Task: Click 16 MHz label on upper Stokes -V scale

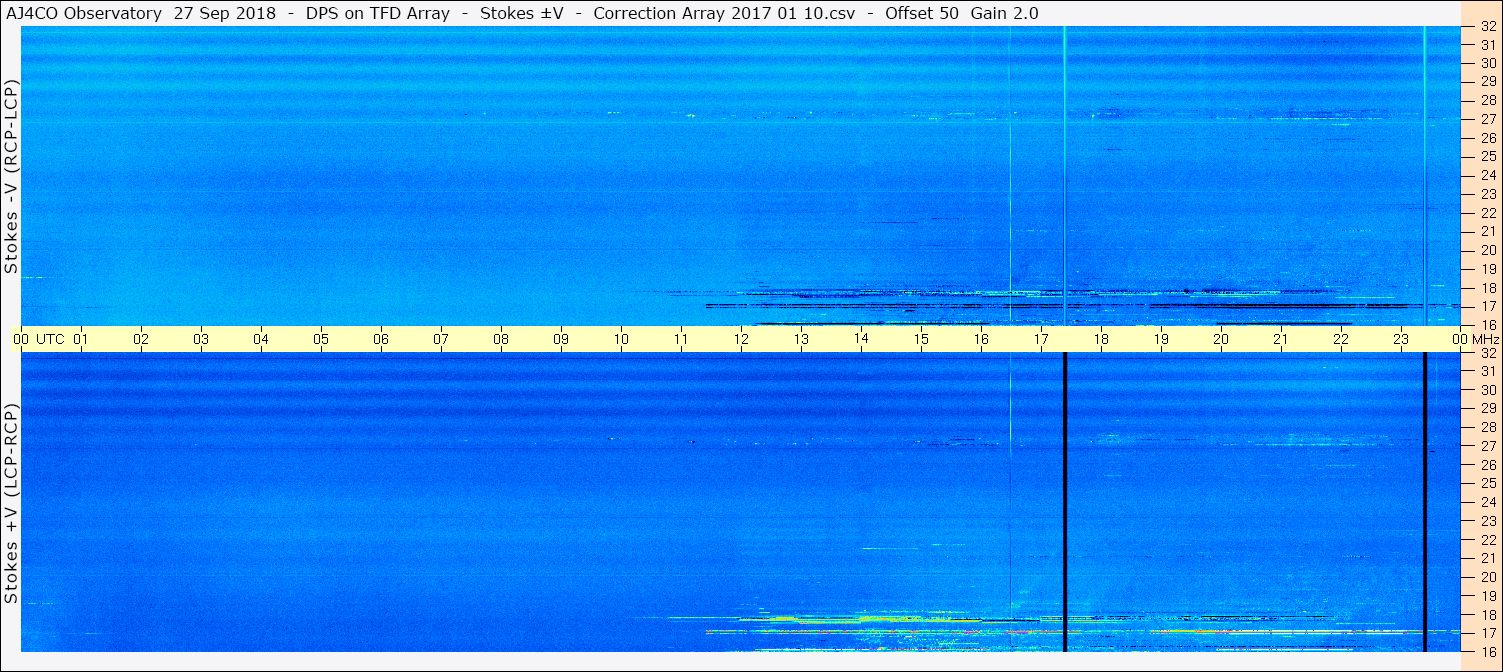Action: point(1487,325)
